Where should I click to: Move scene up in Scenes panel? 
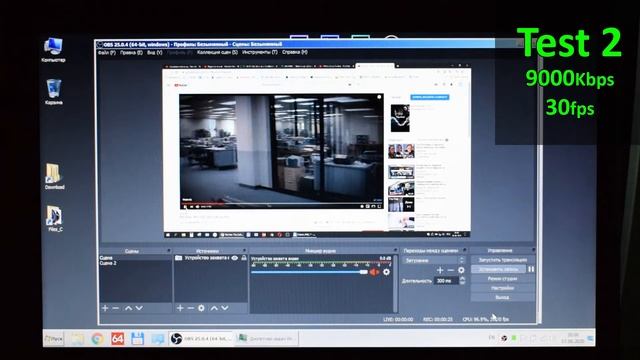[128, 308]
